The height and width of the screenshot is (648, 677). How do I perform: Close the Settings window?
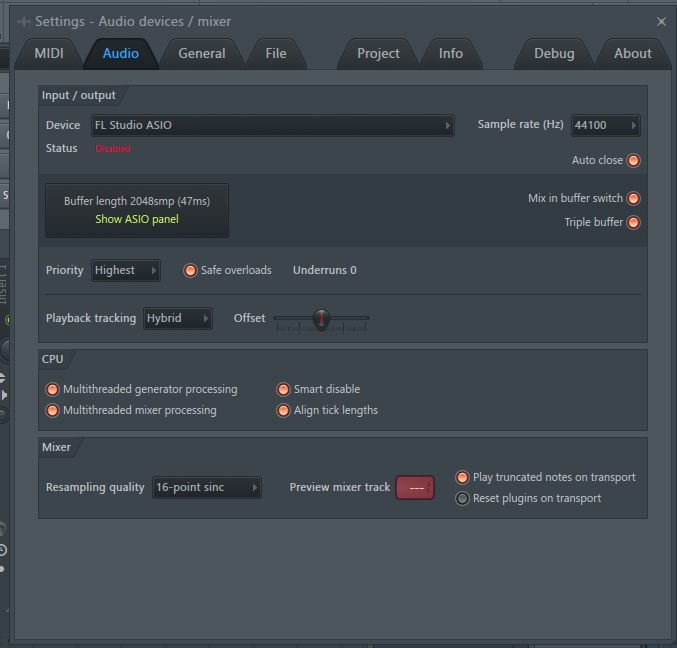[661, 21]
